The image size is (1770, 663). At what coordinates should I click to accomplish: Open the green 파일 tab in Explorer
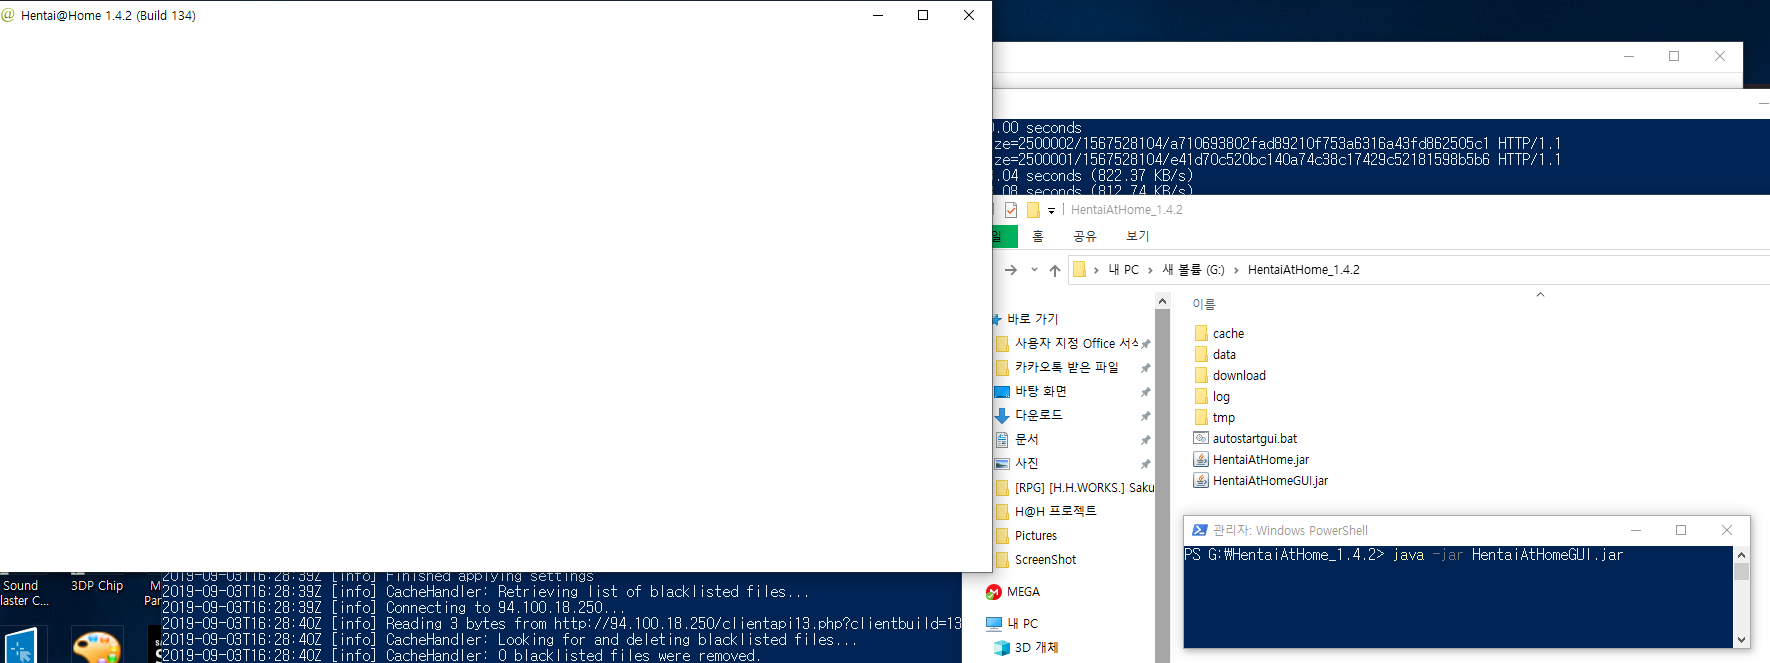tap(1004, 236)
